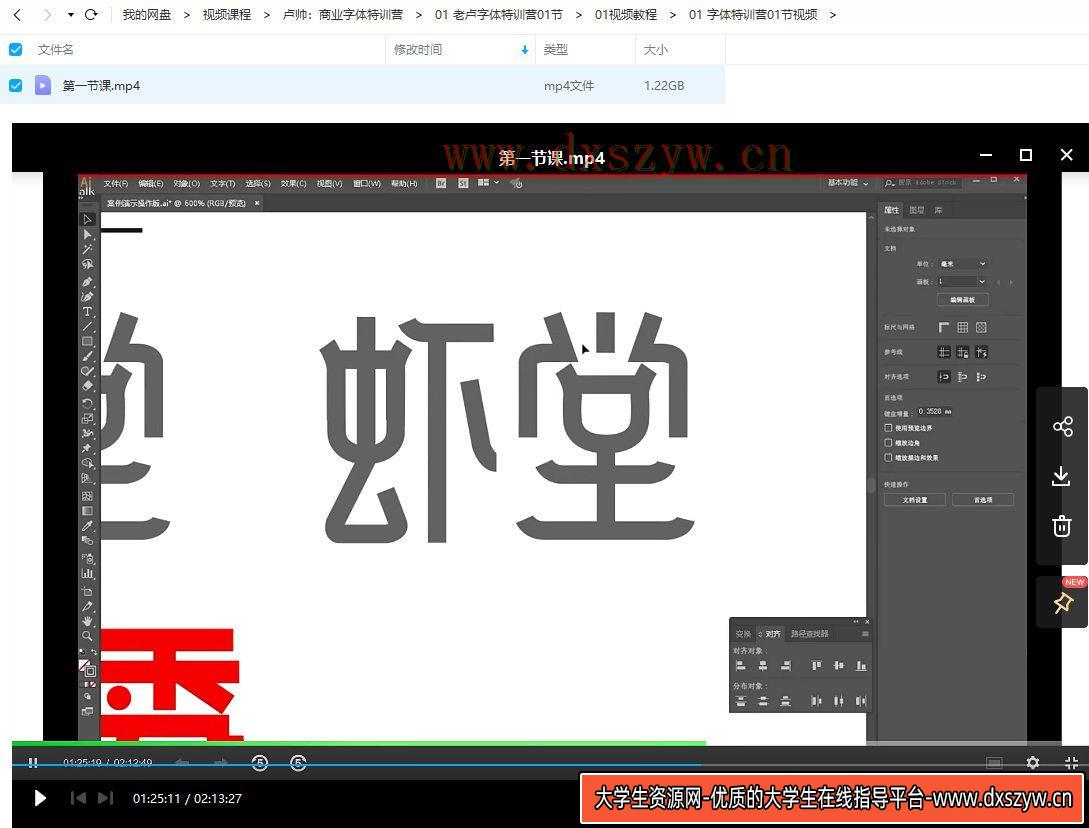Click the 文档设置 button
This screenshot has height=828, width=1089.
915,500
